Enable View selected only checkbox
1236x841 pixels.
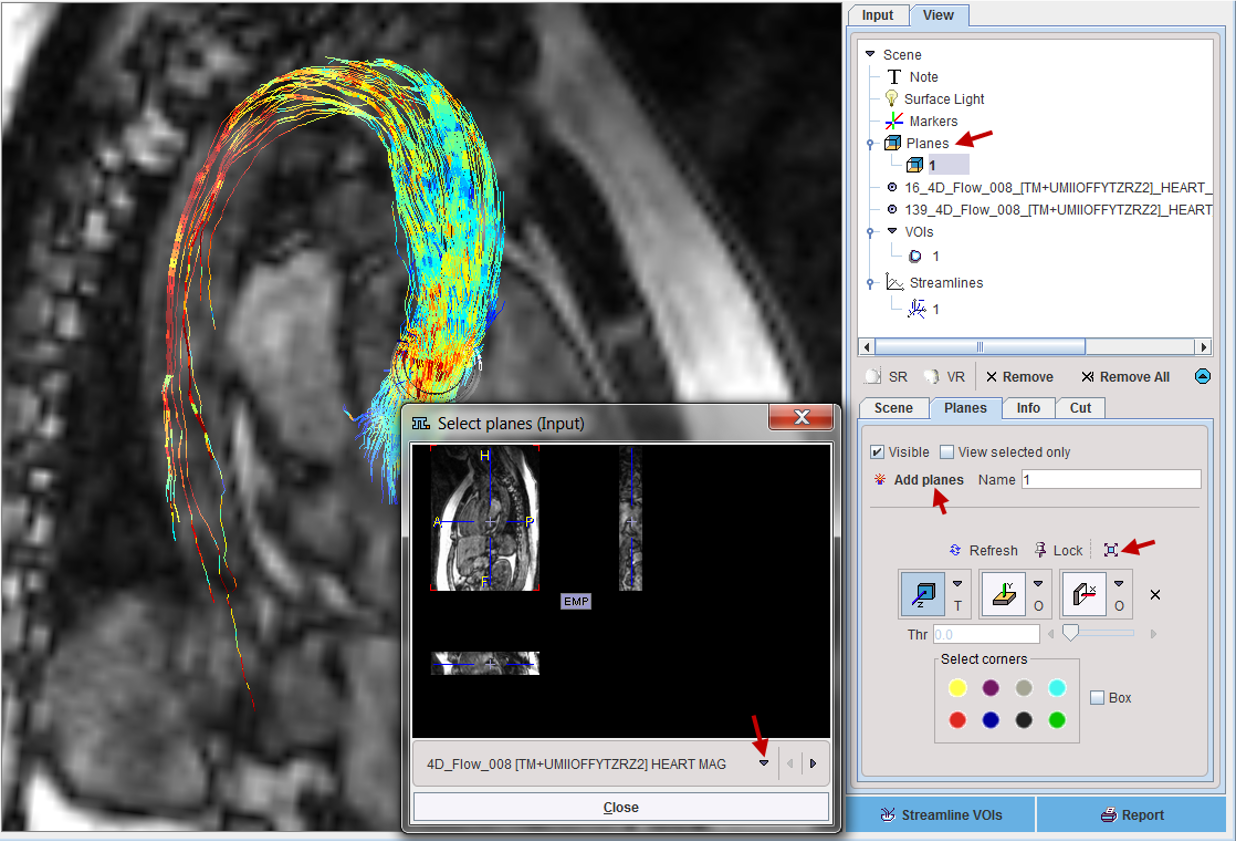coord(947,452)
